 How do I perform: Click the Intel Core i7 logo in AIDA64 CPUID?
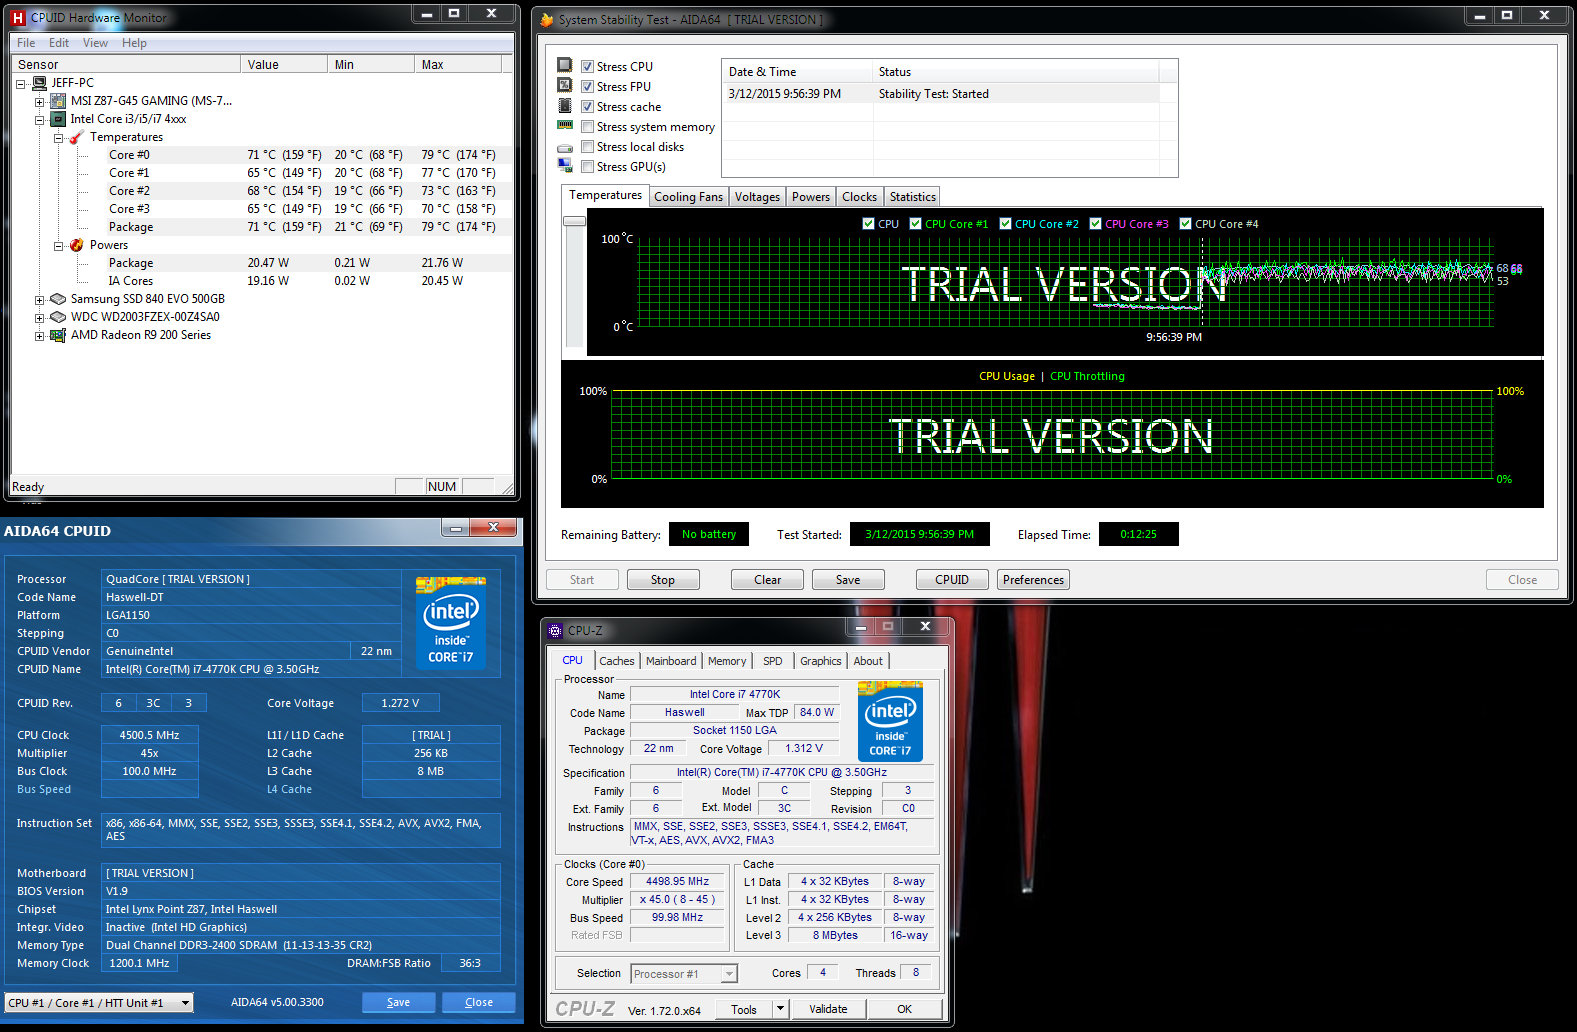pos(451,623)
